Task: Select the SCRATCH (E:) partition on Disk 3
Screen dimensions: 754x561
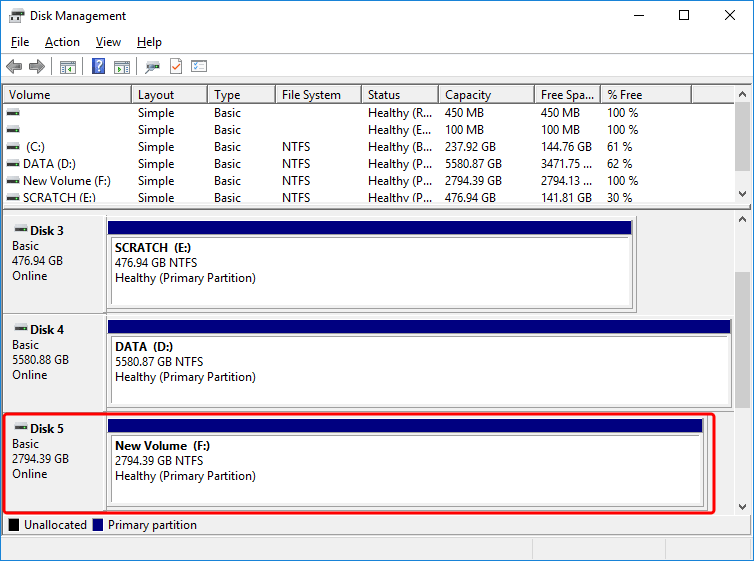Action: 370,270
